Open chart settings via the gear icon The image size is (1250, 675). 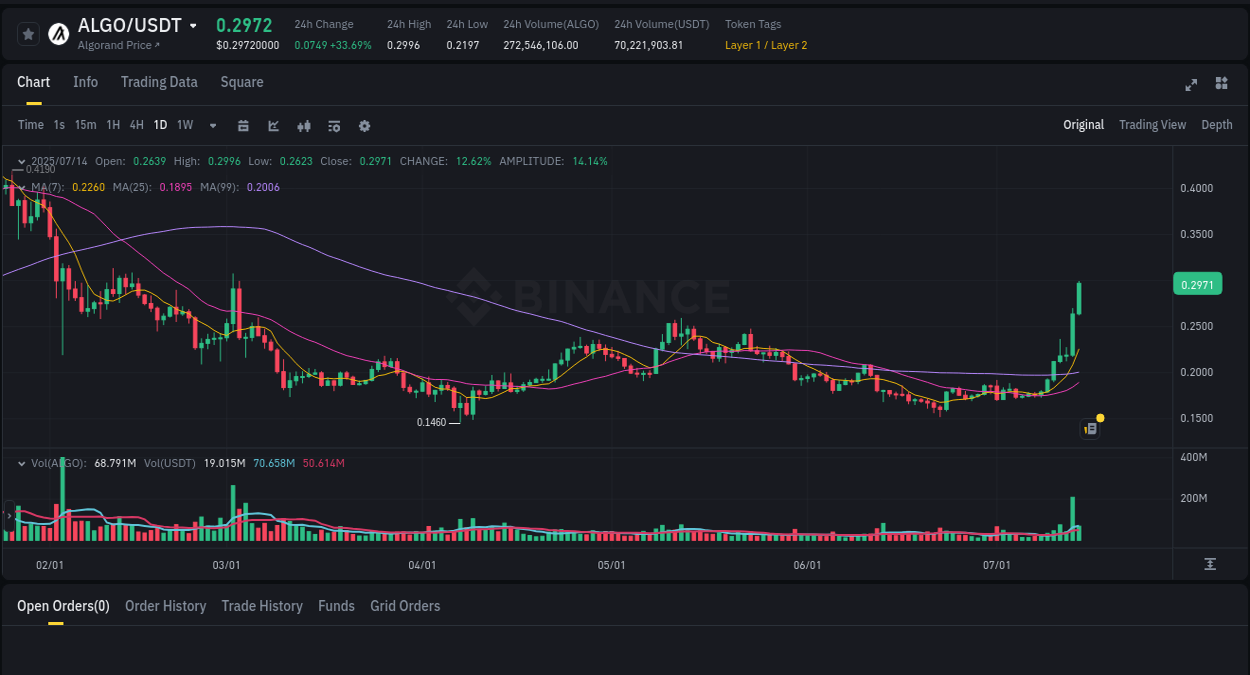click(x=364, y=125)
